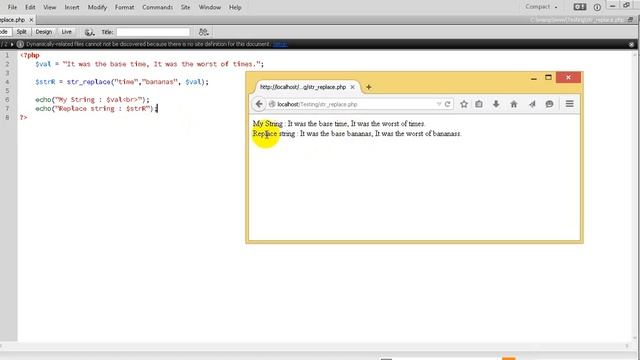Expand the Compact workspace dropdown
Viewport: 640px width, 360px height.
[541, 7]
